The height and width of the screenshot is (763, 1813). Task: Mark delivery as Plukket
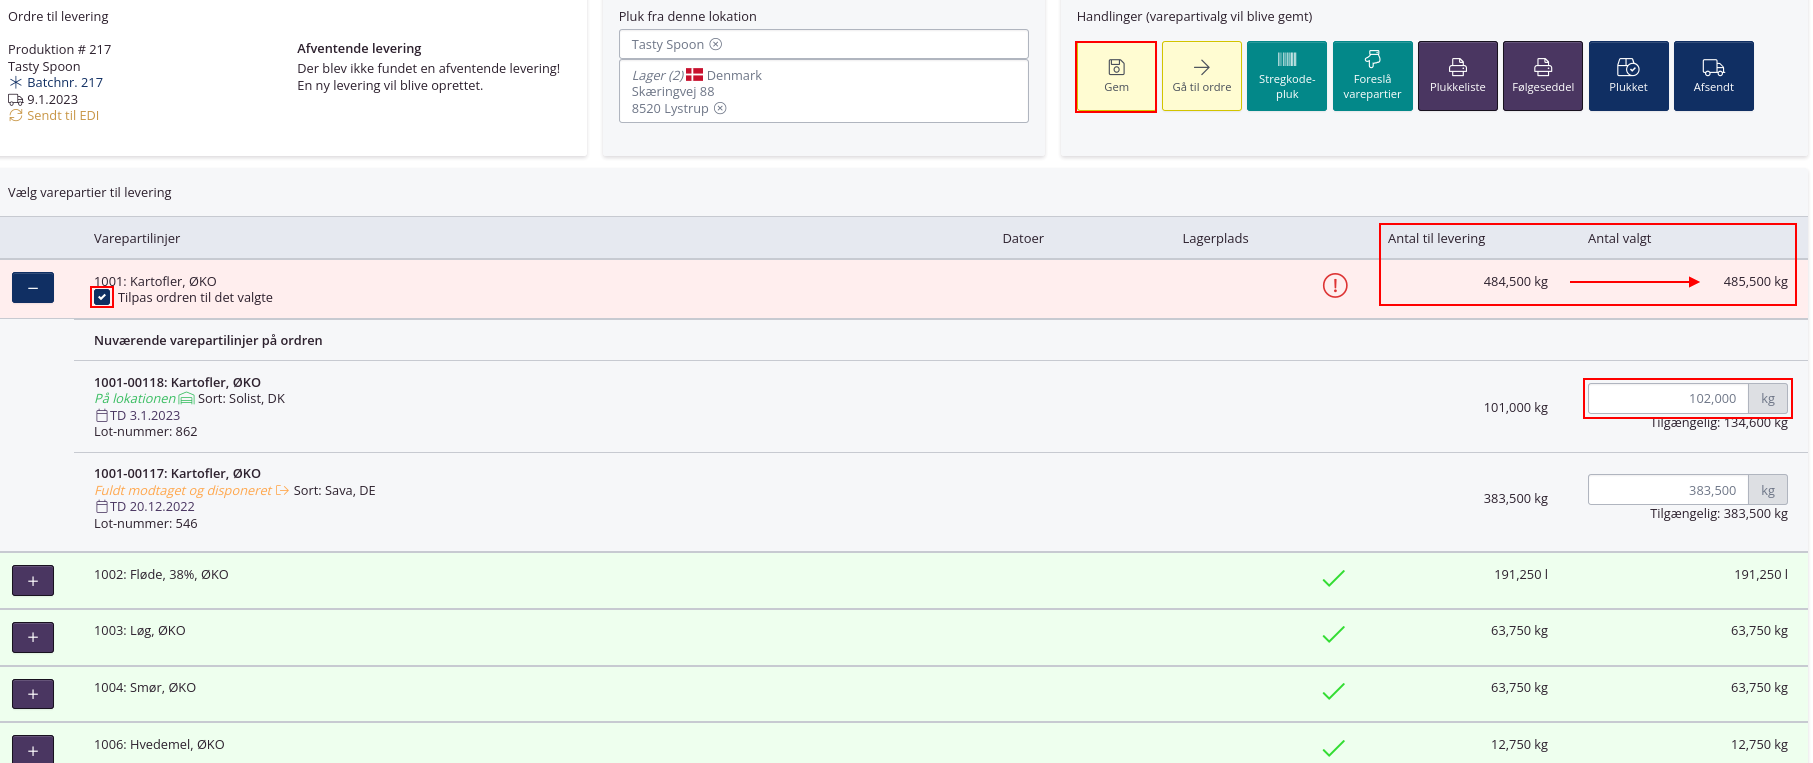click(1628, 76)
